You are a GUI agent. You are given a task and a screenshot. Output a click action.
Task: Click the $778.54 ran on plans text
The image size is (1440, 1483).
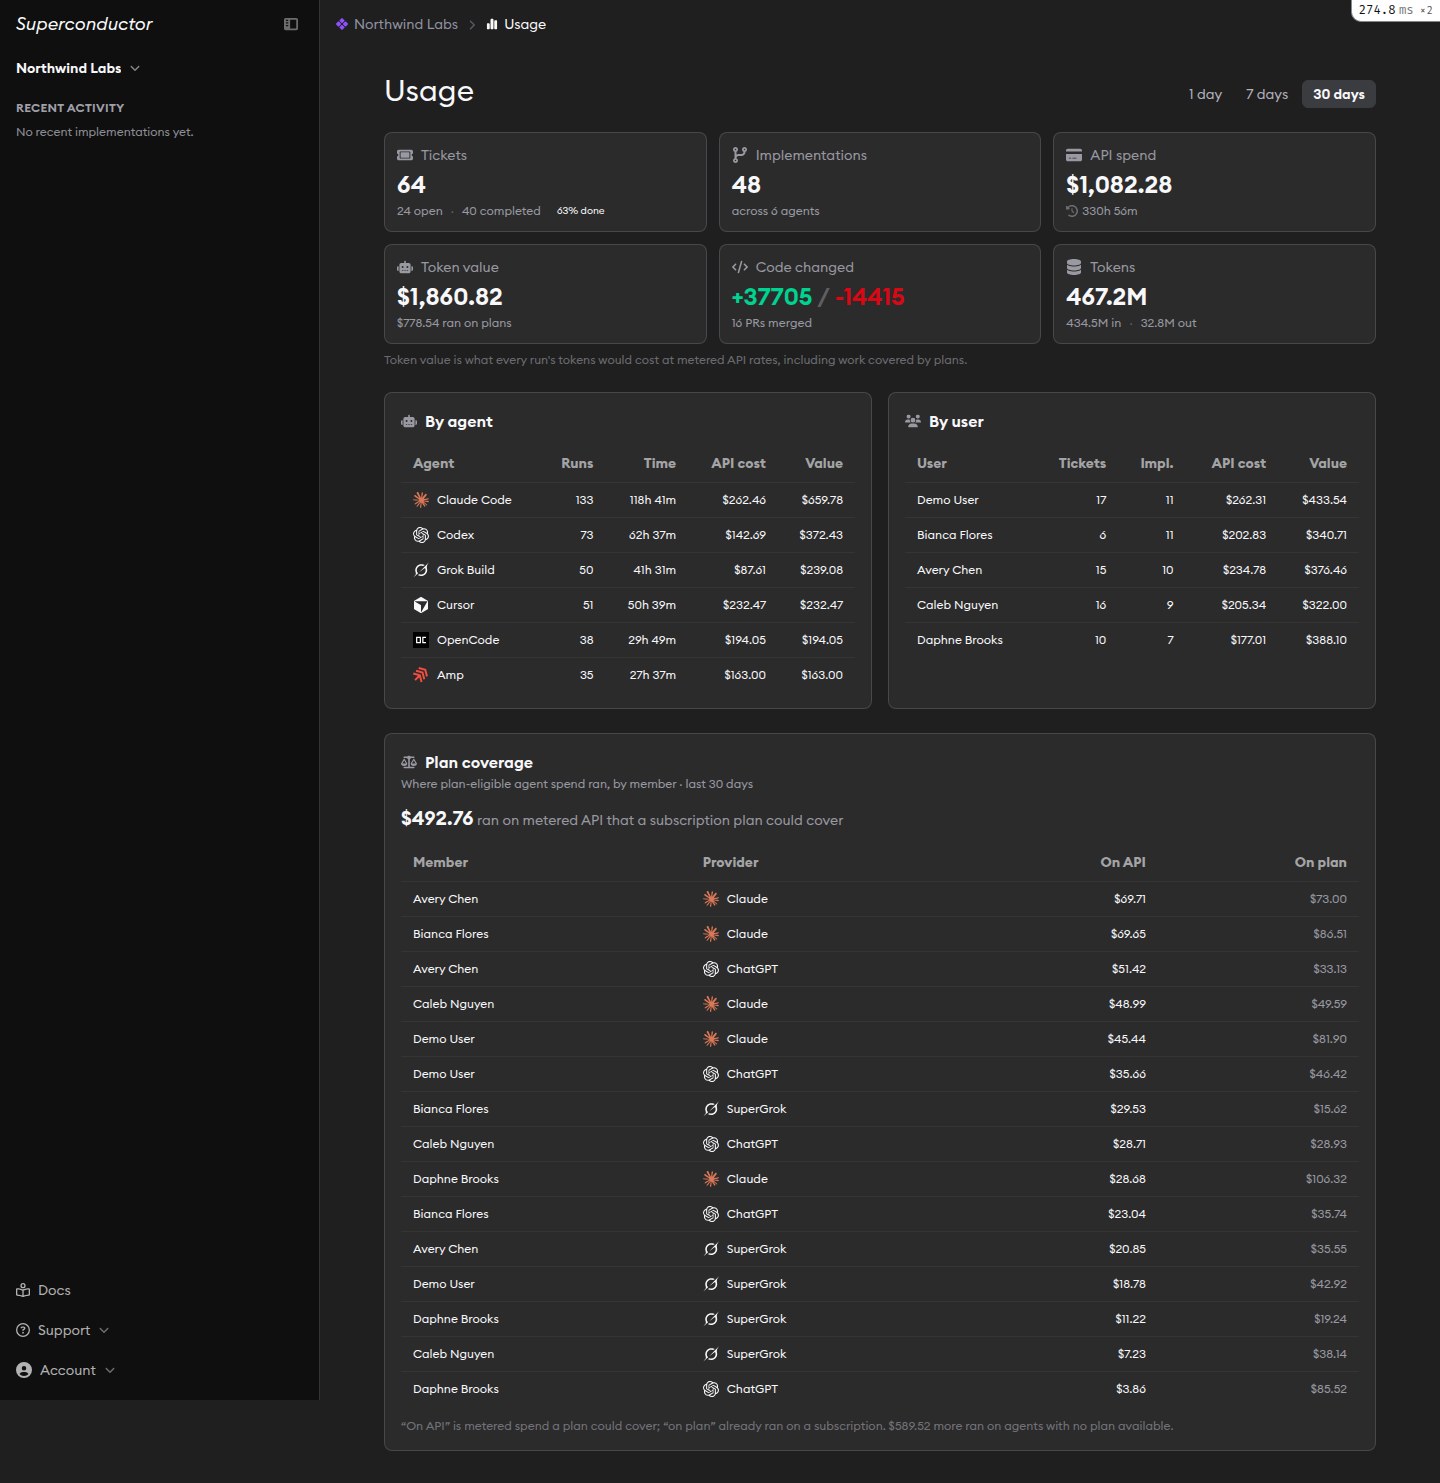point(454,323)
